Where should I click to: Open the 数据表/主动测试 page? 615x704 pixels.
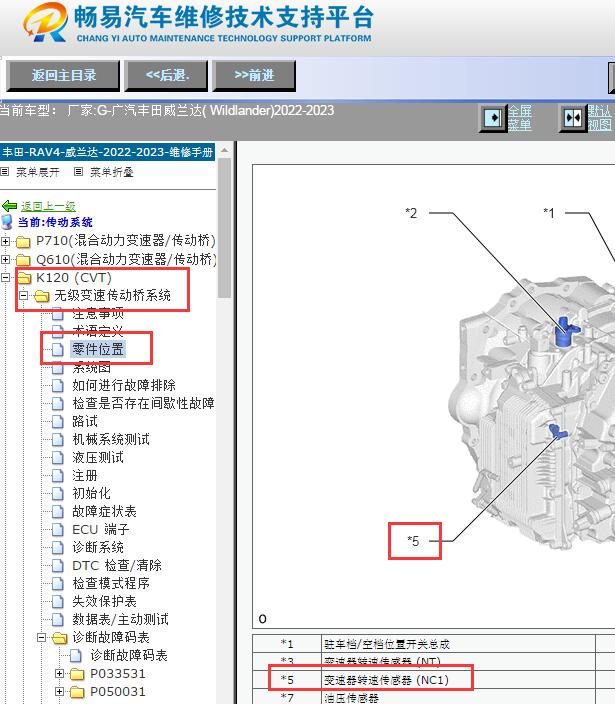point(120,619)
